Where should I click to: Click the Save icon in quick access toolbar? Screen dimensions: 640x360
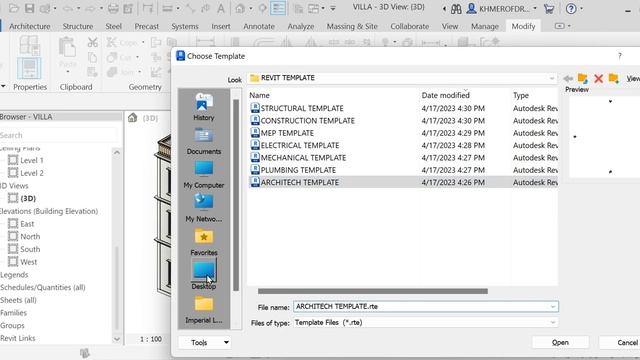tap(29, 8)
